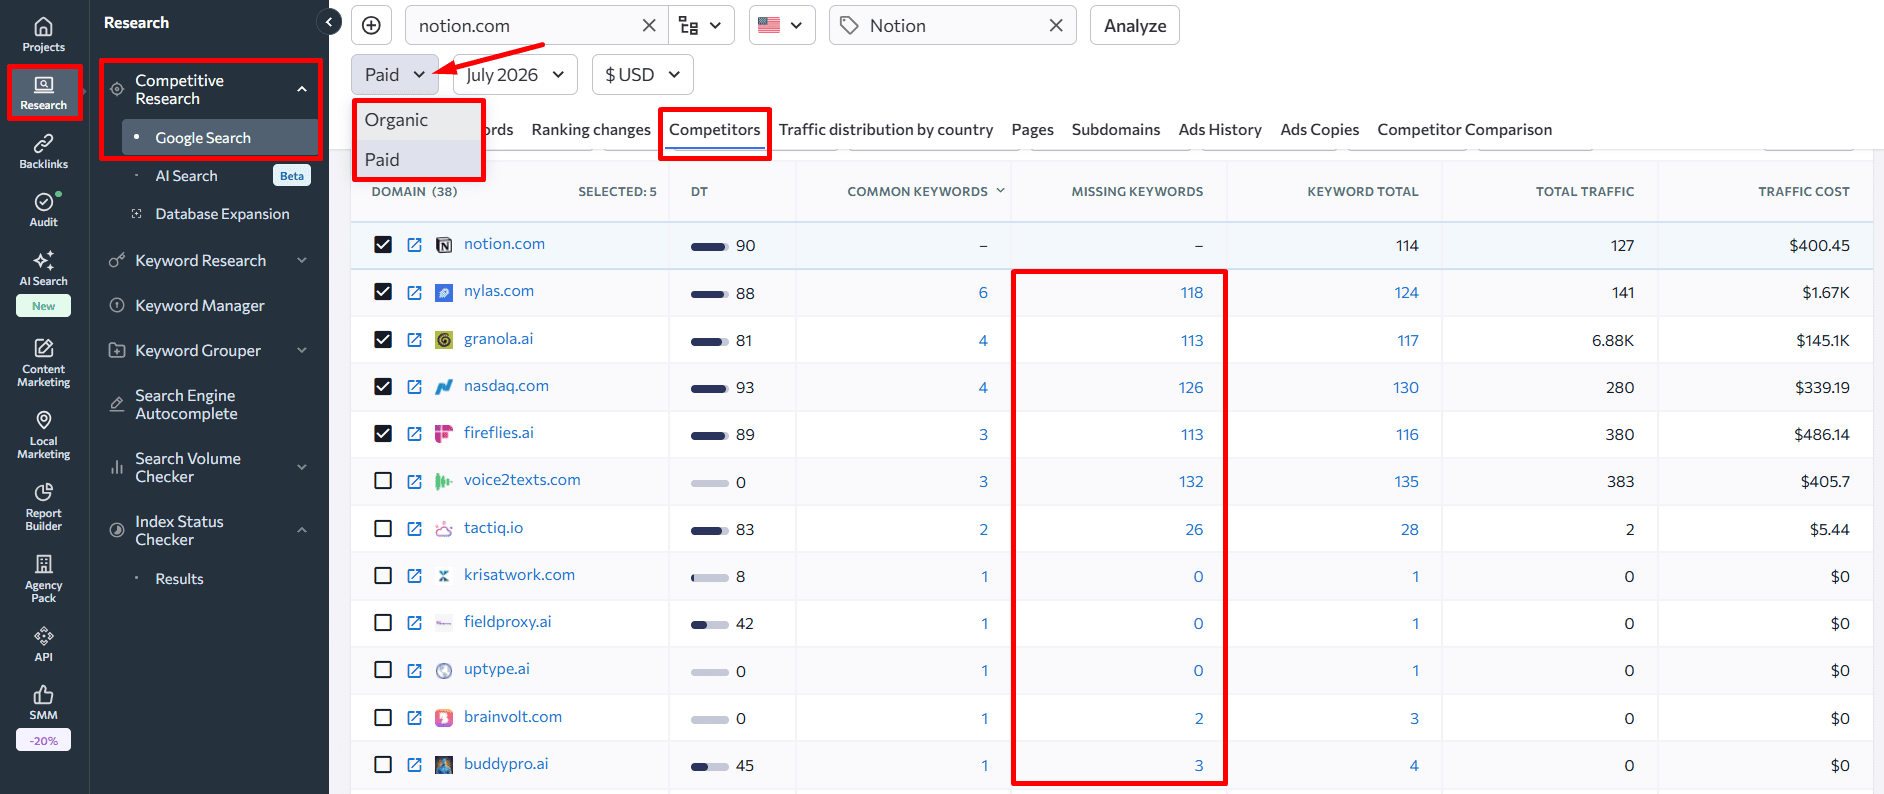1884x794 pixels.
Task: Click missing keywords value 118 for nylas.com
Action: tap(1191, 293)
